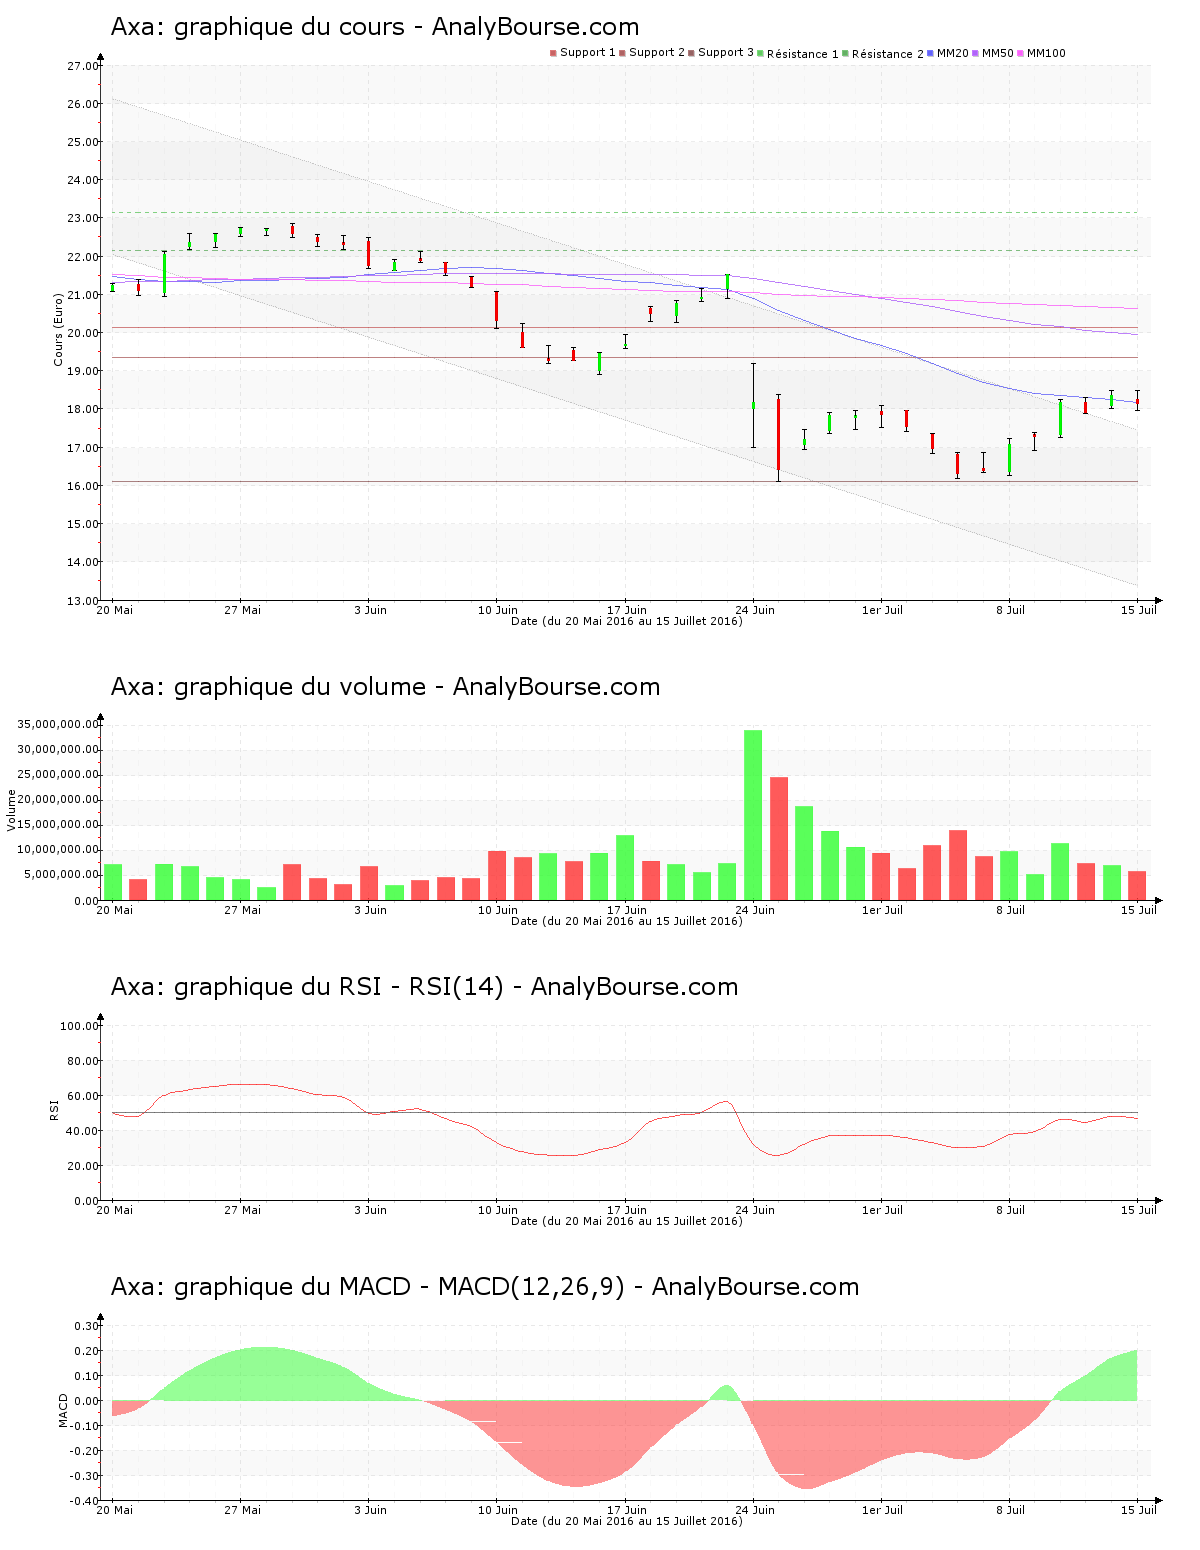Click the 'Cours (Euro)' vertical axis label
Screen dimensions: 1200x1550
coord(59,329)
